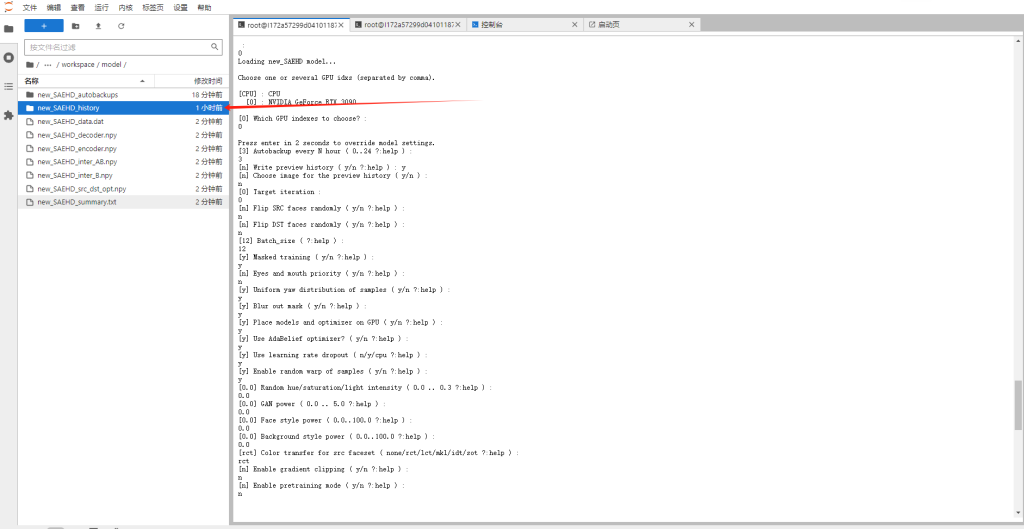Close the second root@ terminal tab

coord(458,25)
